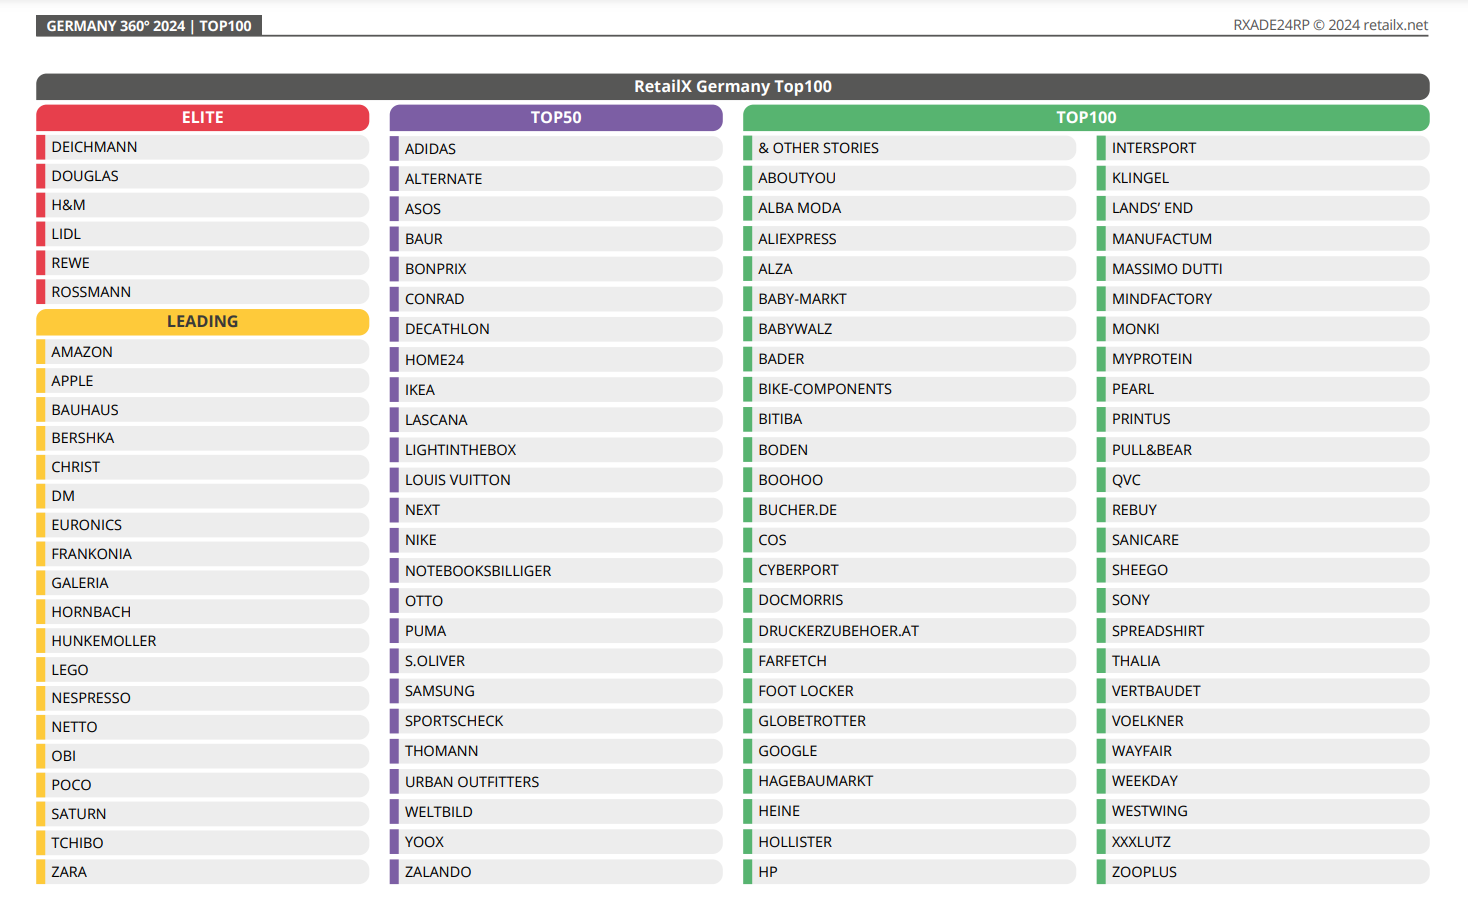Viewport: 1468px width, 907px height.
Task: Select the LEGO row
Action: 202,670
